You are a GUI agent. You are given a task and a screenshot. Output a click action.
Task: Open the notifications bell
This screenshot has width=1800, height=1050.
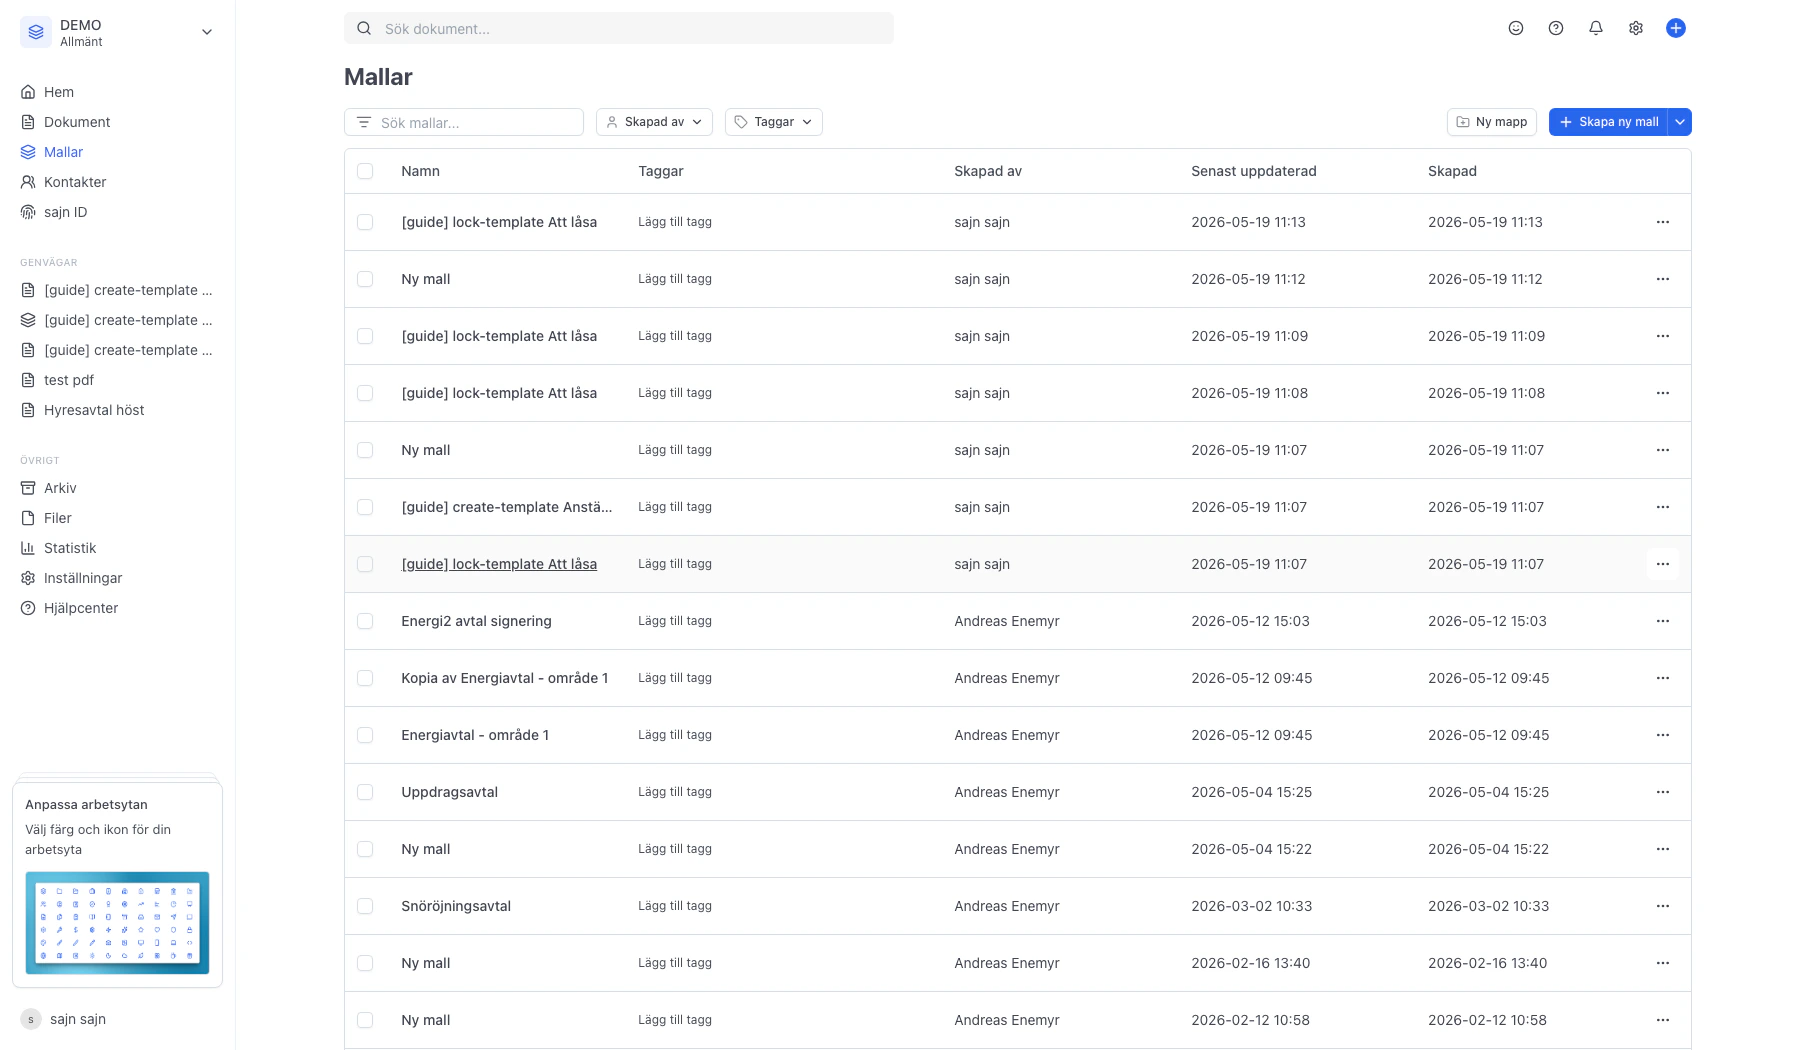pyautogui.click(x=1596, y=28)
